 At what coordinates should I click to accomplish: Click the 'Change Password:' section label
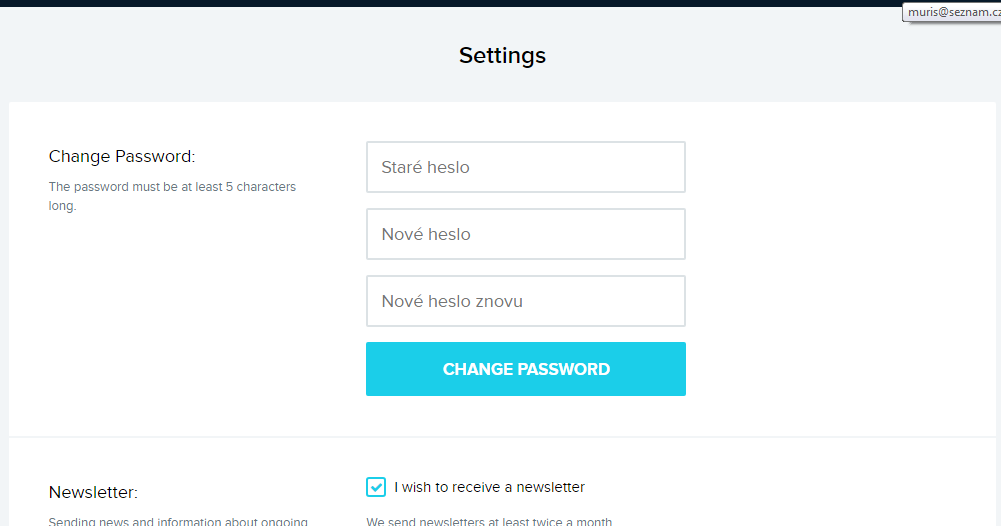(x=122, y=156)
